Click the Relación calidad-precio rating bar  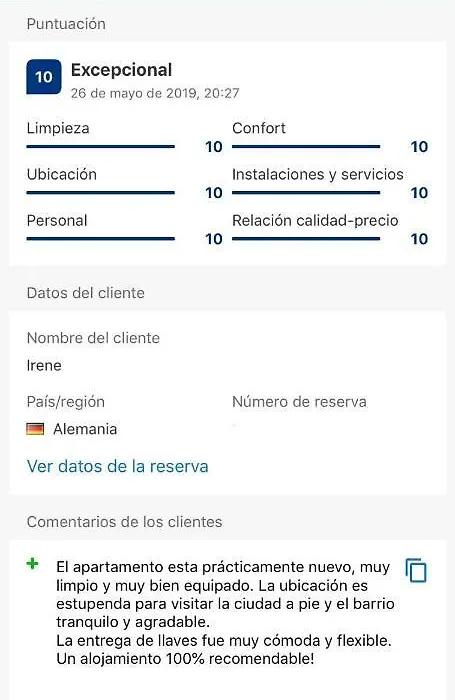pyautogui.click(x=306, y=238)
